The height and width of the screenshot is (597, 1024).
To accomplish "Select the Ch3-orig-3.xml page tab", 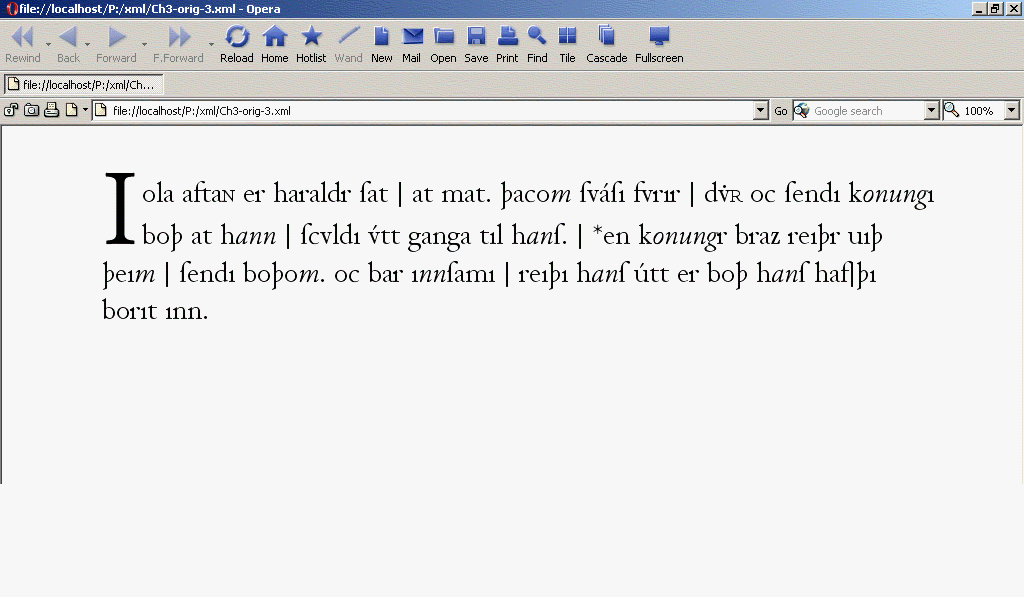I will tap(82, 85).
